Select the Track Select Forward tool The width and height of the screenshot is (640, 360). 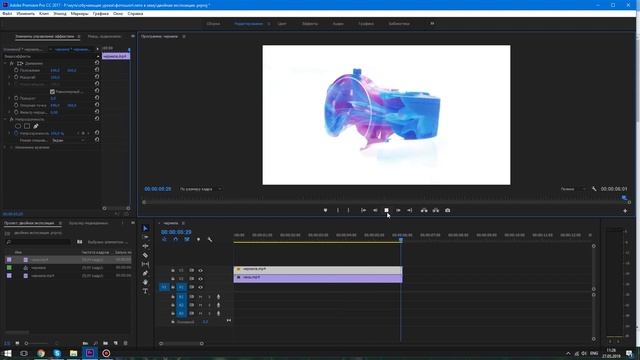click(x=146, y=237)
